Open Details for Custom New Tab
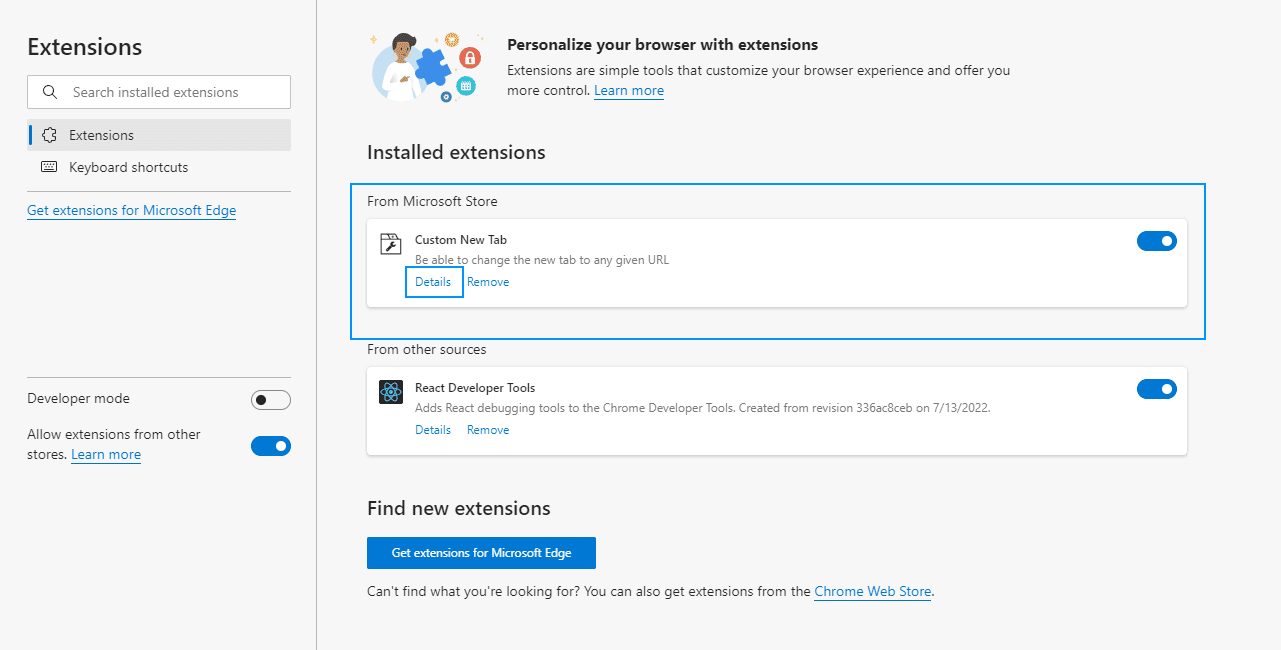Screen dimensions: 1281x650 (433, 281)
